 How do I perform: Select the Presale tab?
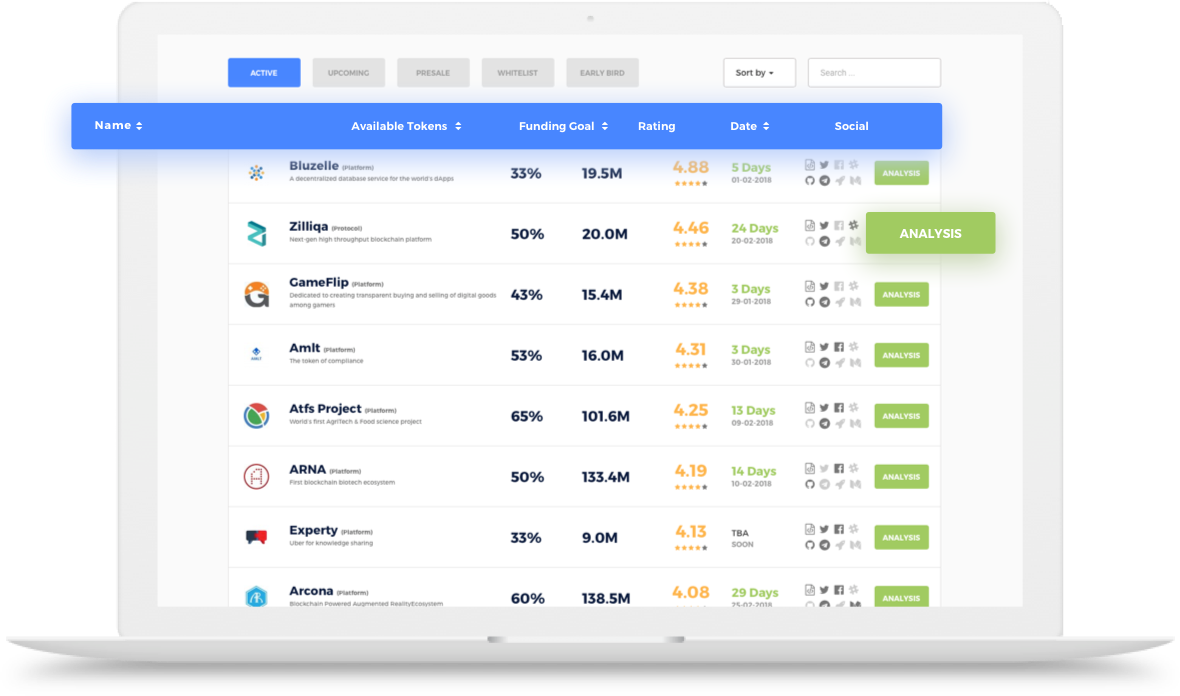click(433, 73)
